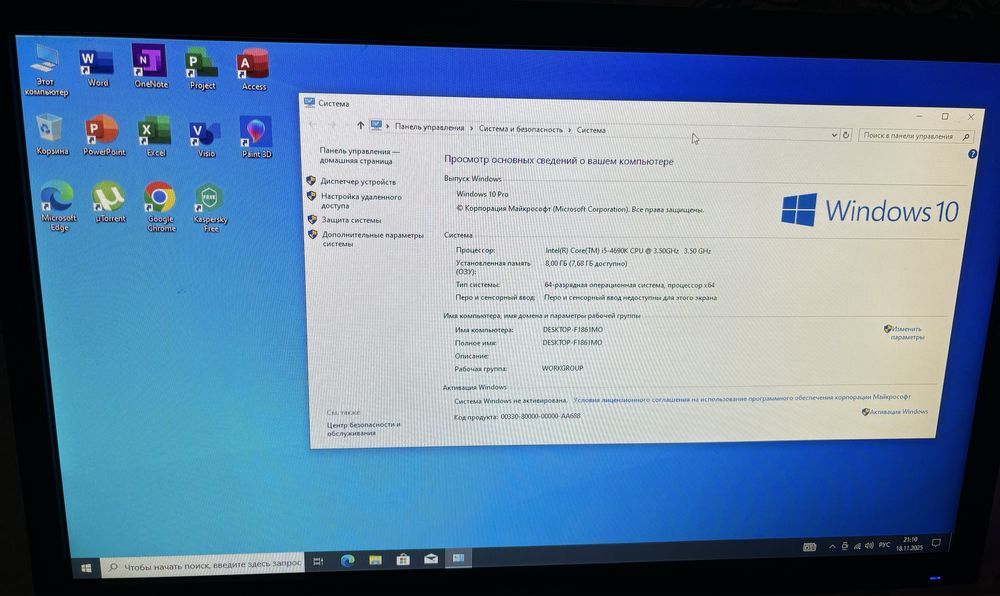Open the µTorrent desktop shortcut
The width and height of the screenshot is (1000, 596).
click(110, 203)
